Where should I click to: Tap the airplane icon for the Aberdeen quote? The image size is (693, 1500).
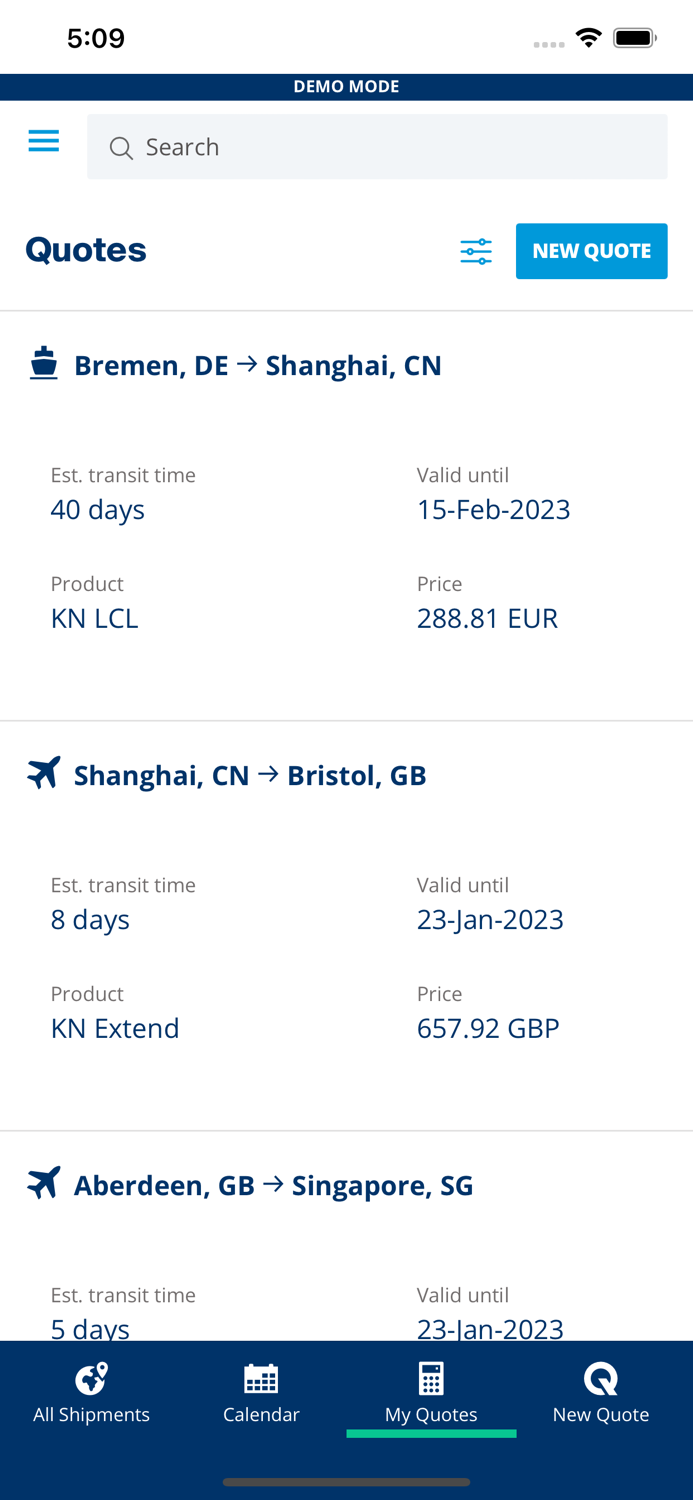click(x=44, y=1183)
